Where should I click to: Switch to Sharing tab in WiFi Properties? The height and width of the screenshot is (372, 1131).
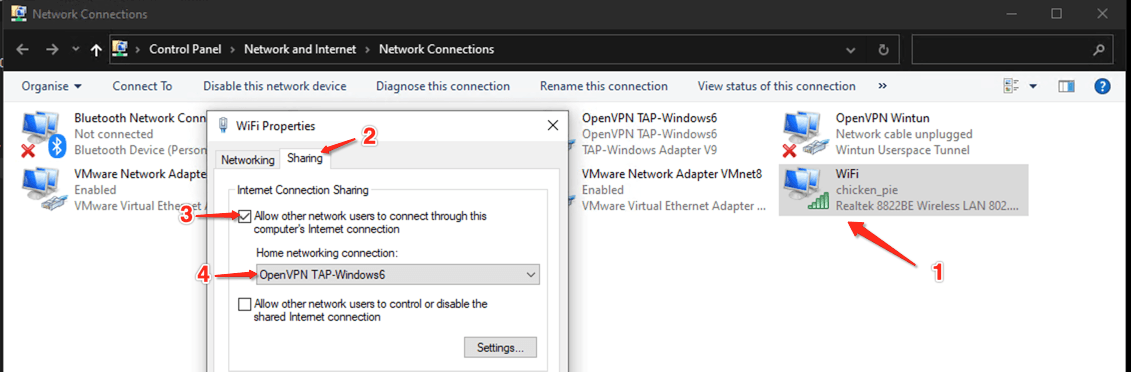pyautogui.click(x=305, y=159)
